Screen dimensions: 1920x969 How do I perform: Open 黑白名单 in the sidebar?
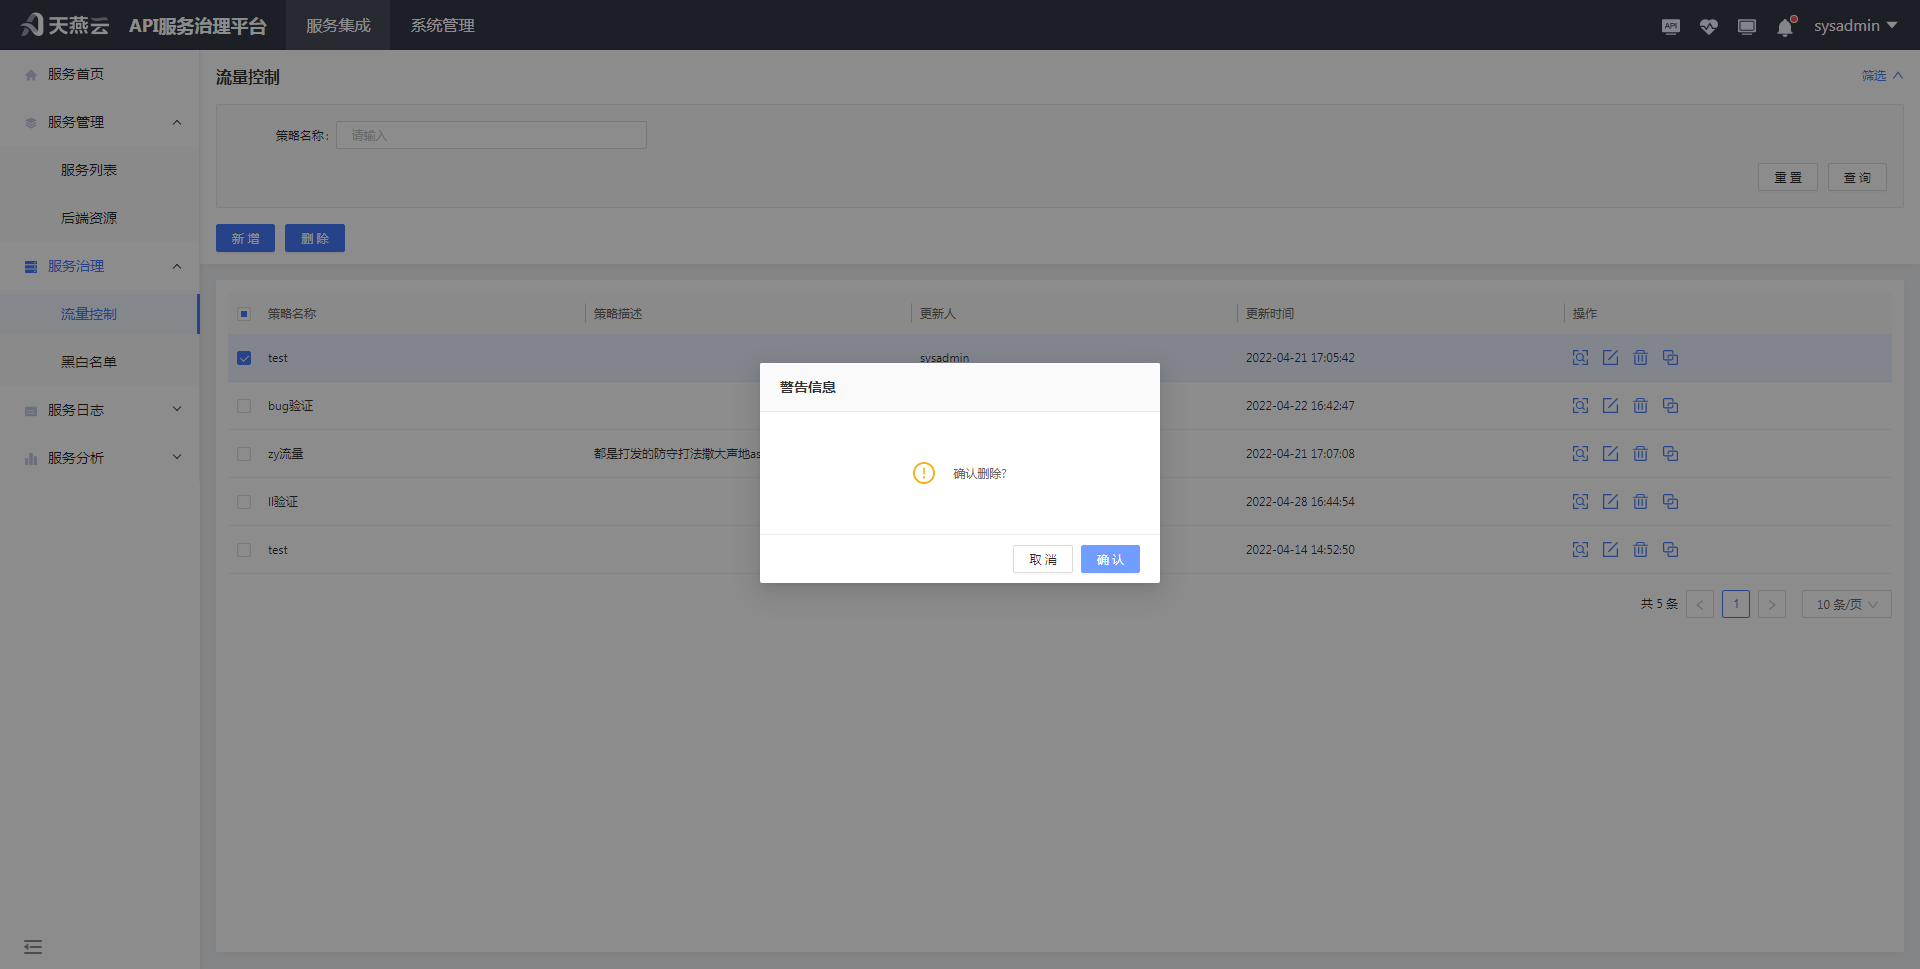coord(89,362)
